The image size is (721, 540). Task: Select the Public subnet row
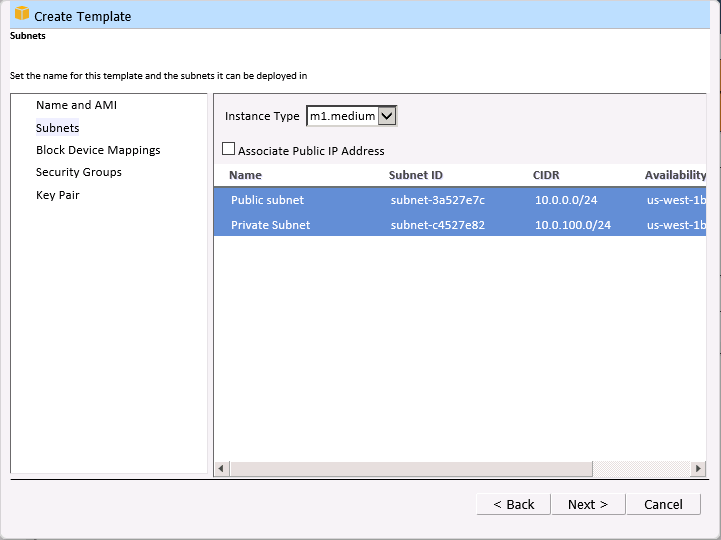point(267,200)
